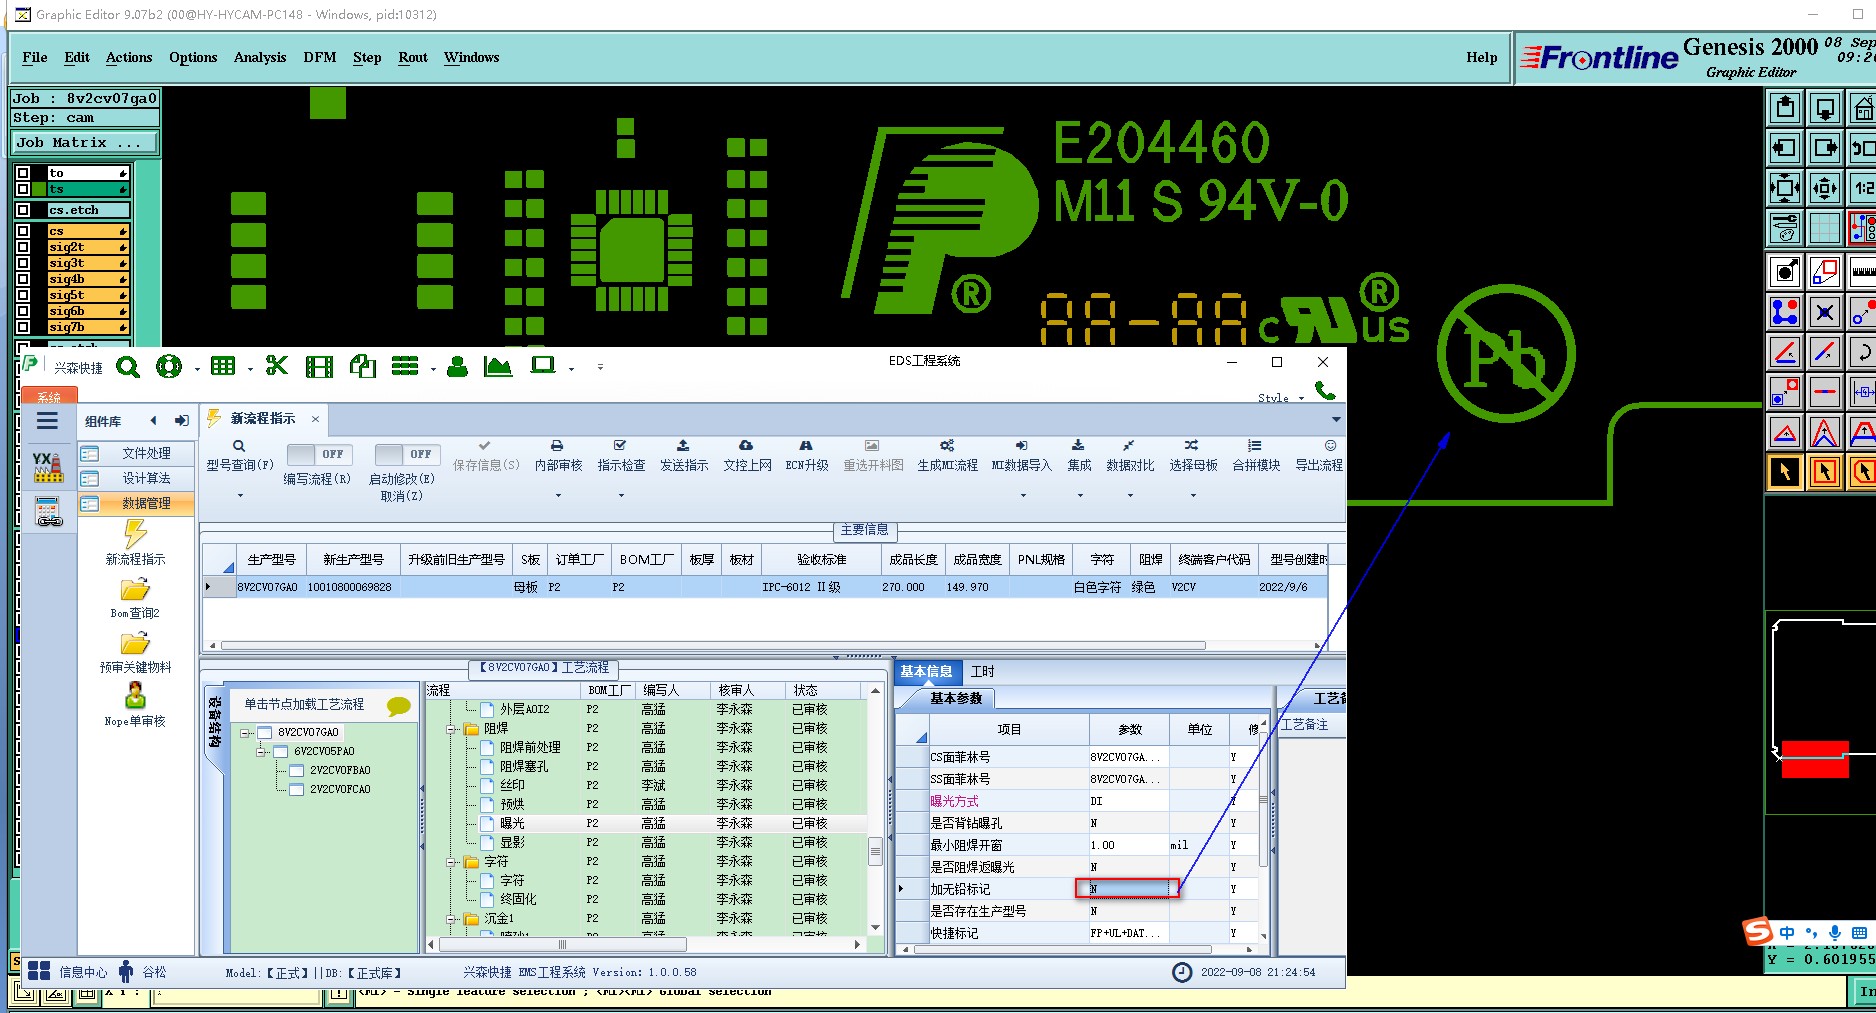Open the DFM menu
Viewport: 1876px width, 1013px height.
320,57
